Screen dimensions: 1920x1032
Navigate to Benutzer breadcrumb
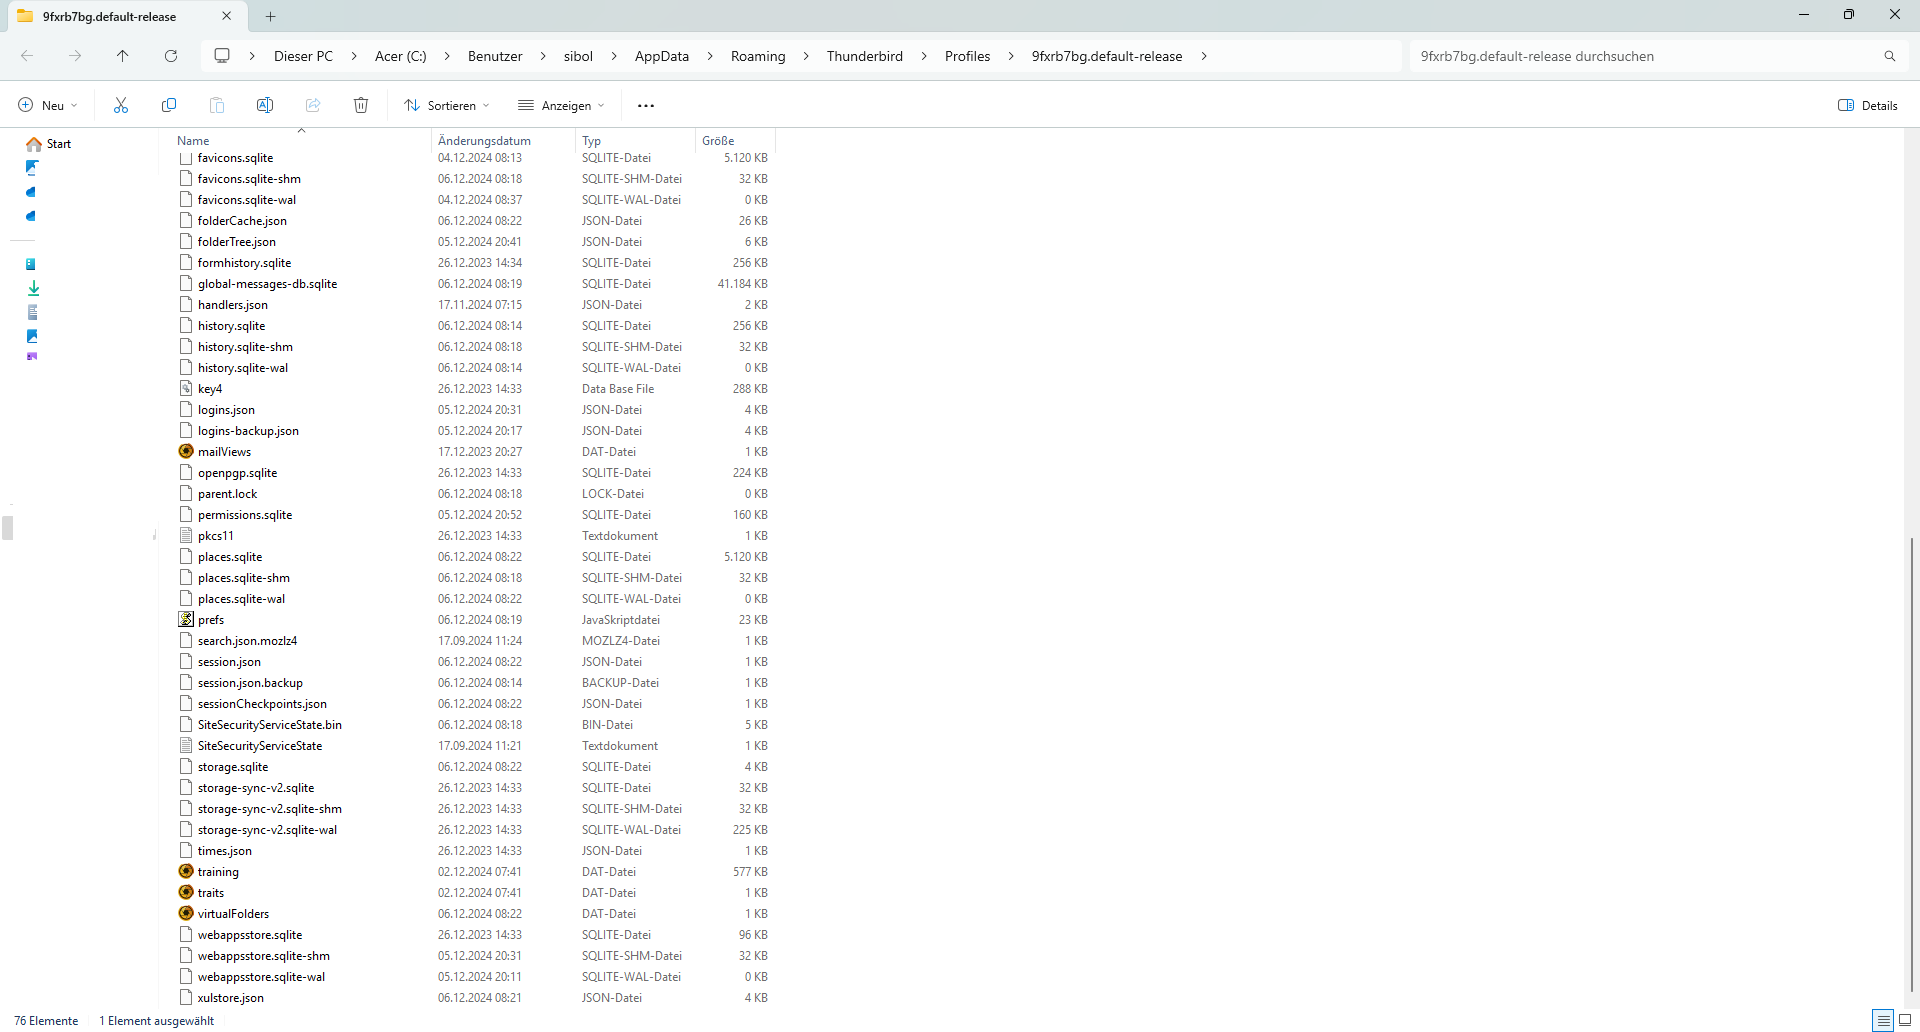[495, 56]
